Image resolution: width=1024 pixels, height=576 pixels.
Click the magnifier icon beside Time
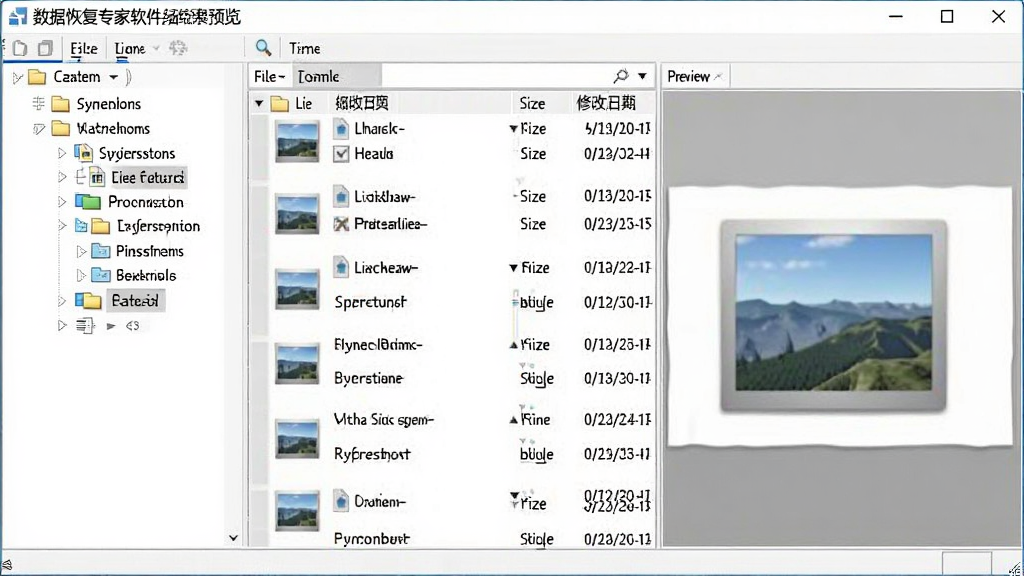coord(263,48)
